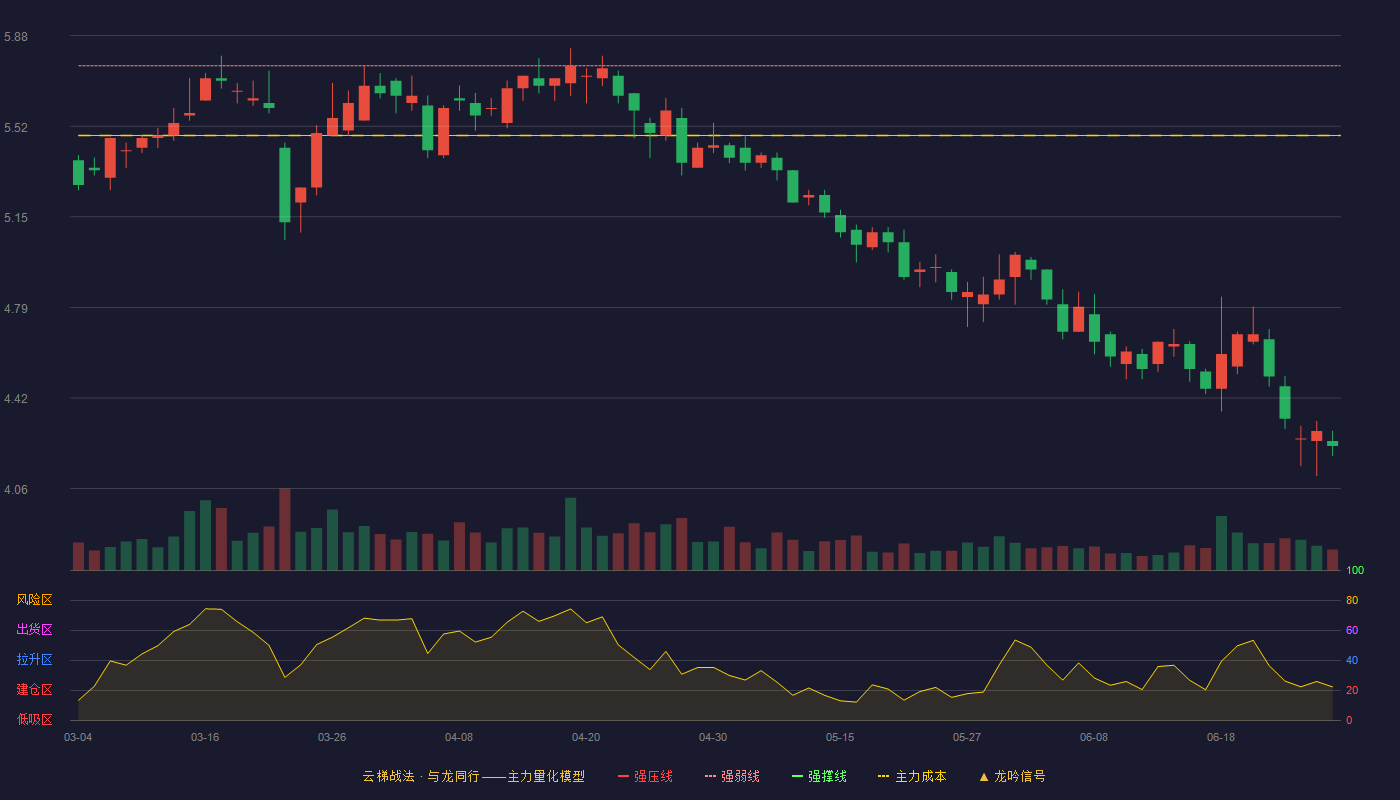This screenshot has width=1400, height=800.
Task: Click the 5.52 price axis label
Action: pos(16,128)
